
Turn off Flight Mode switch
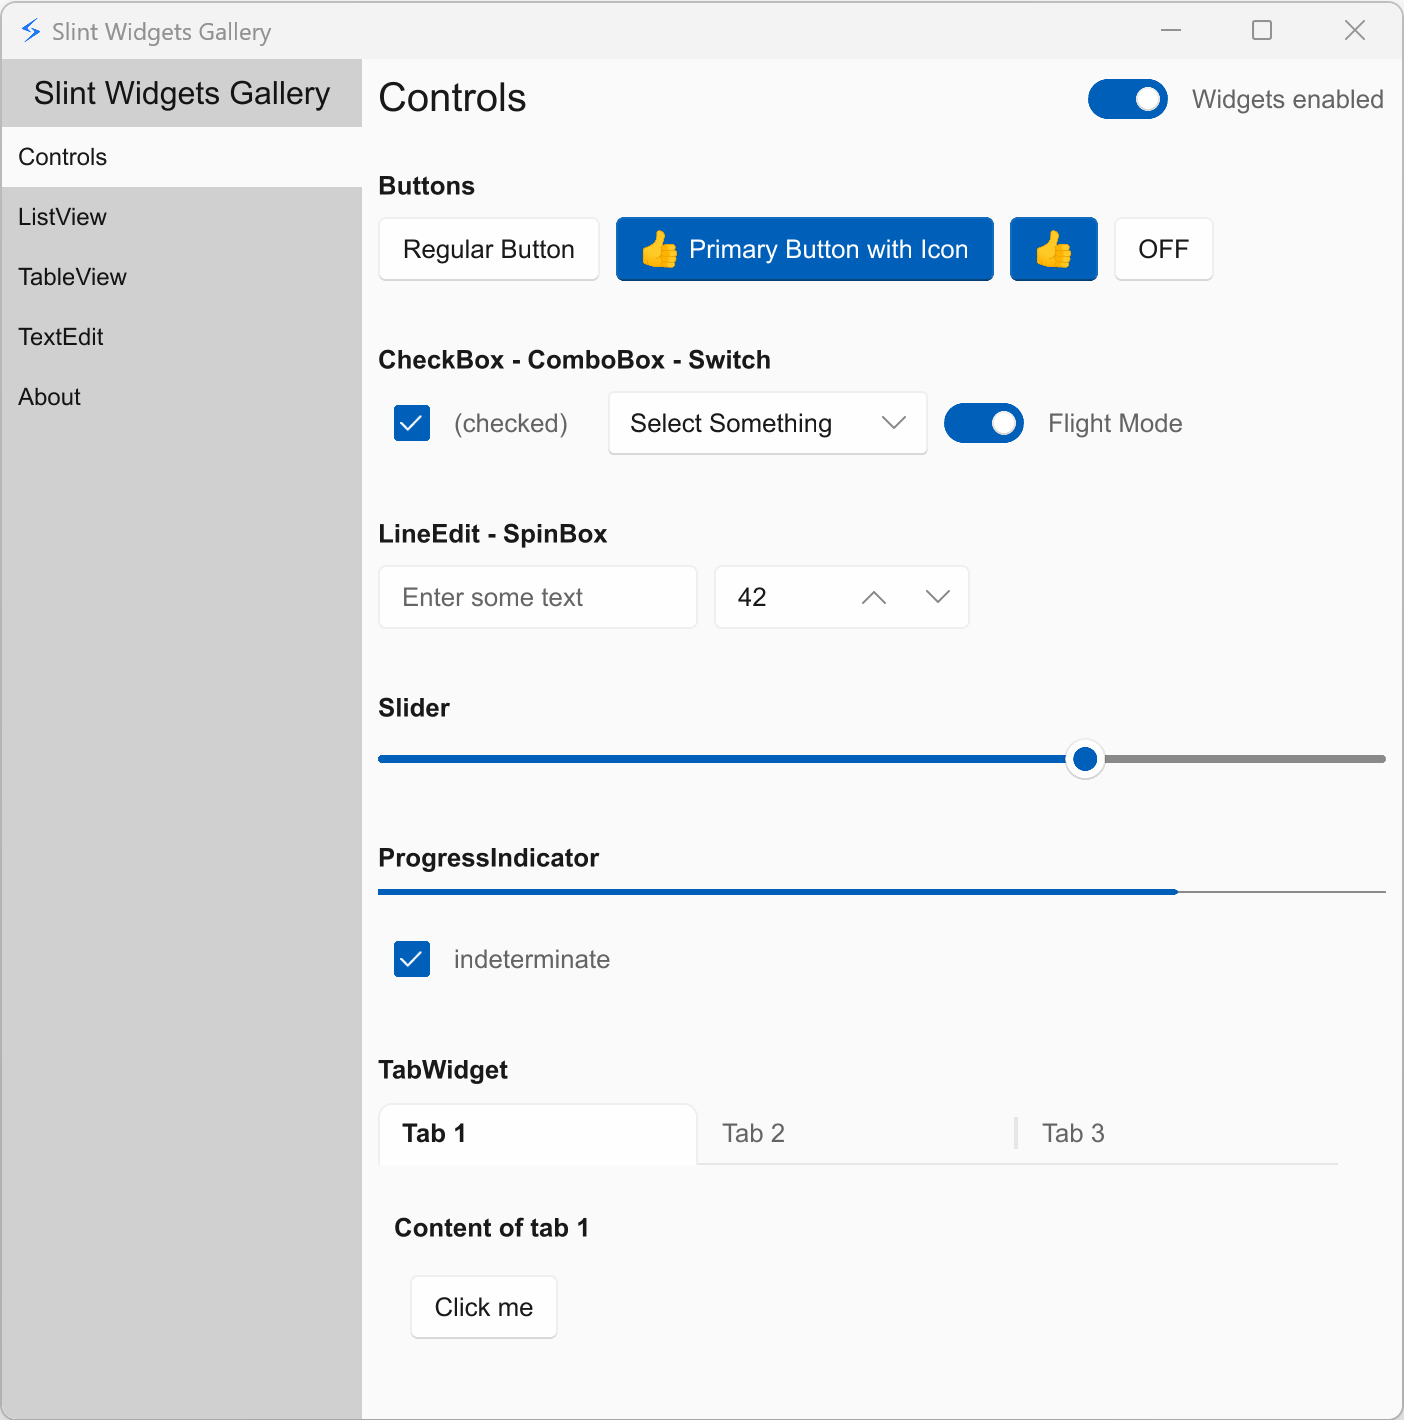983,423
